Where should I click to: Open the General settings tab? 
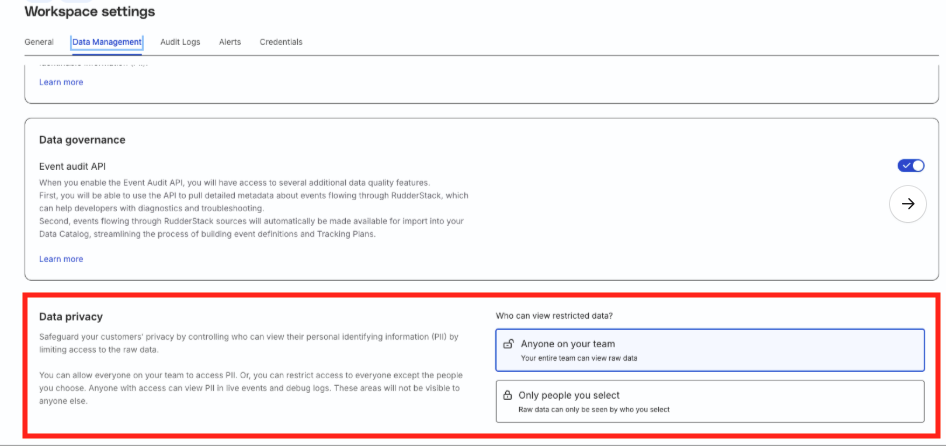(39, 42)
